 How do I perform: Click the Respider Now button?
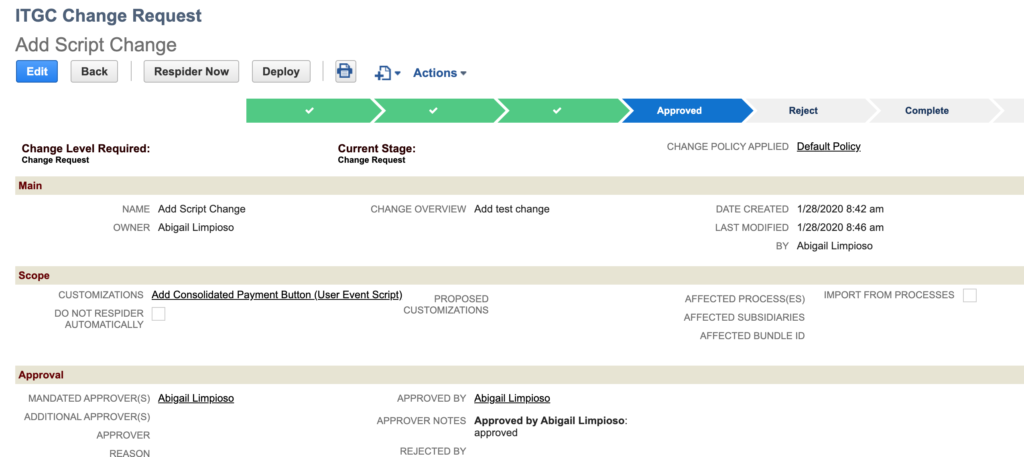[x=191, y=72]
